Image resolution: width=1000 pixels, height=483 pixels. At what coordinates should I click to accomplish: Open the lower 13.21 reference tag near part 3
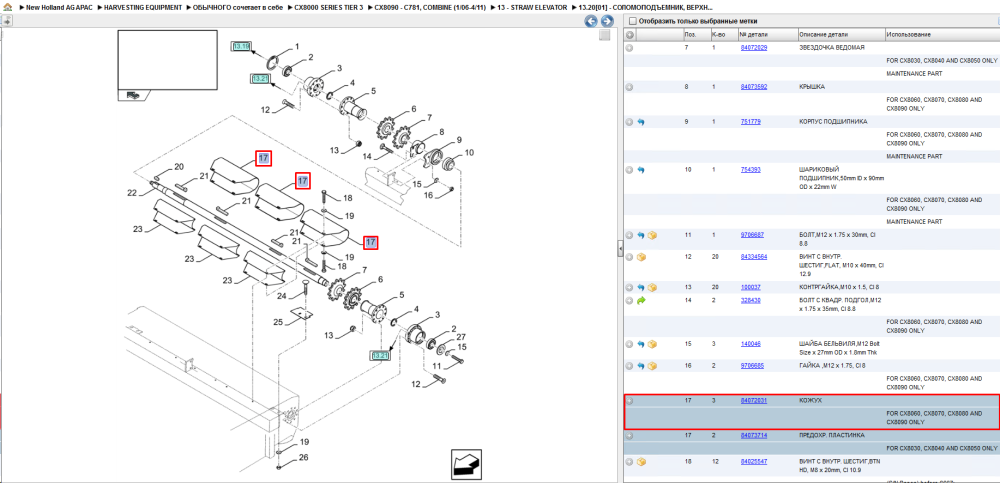tap(380, 355)
